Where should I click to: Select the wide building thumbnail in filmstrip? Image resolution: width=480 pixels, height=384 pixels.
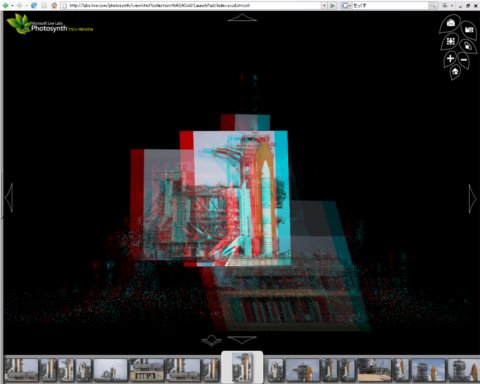coord(146,369)
